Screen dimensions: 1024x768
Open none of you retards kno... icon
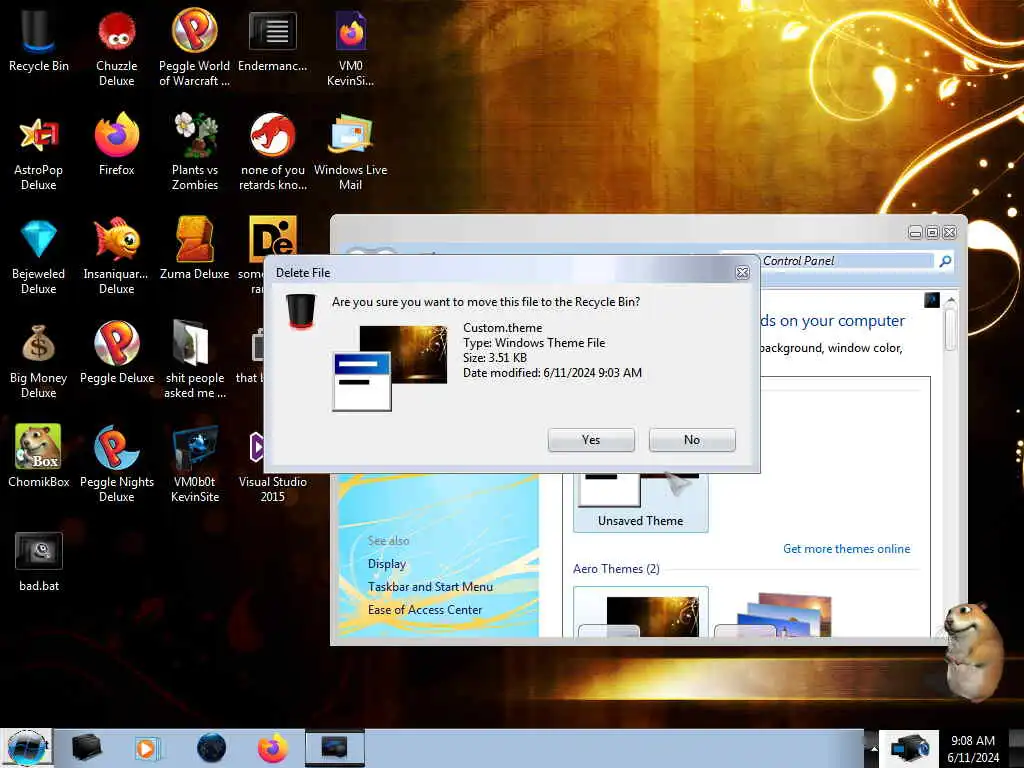click(272, 152)
